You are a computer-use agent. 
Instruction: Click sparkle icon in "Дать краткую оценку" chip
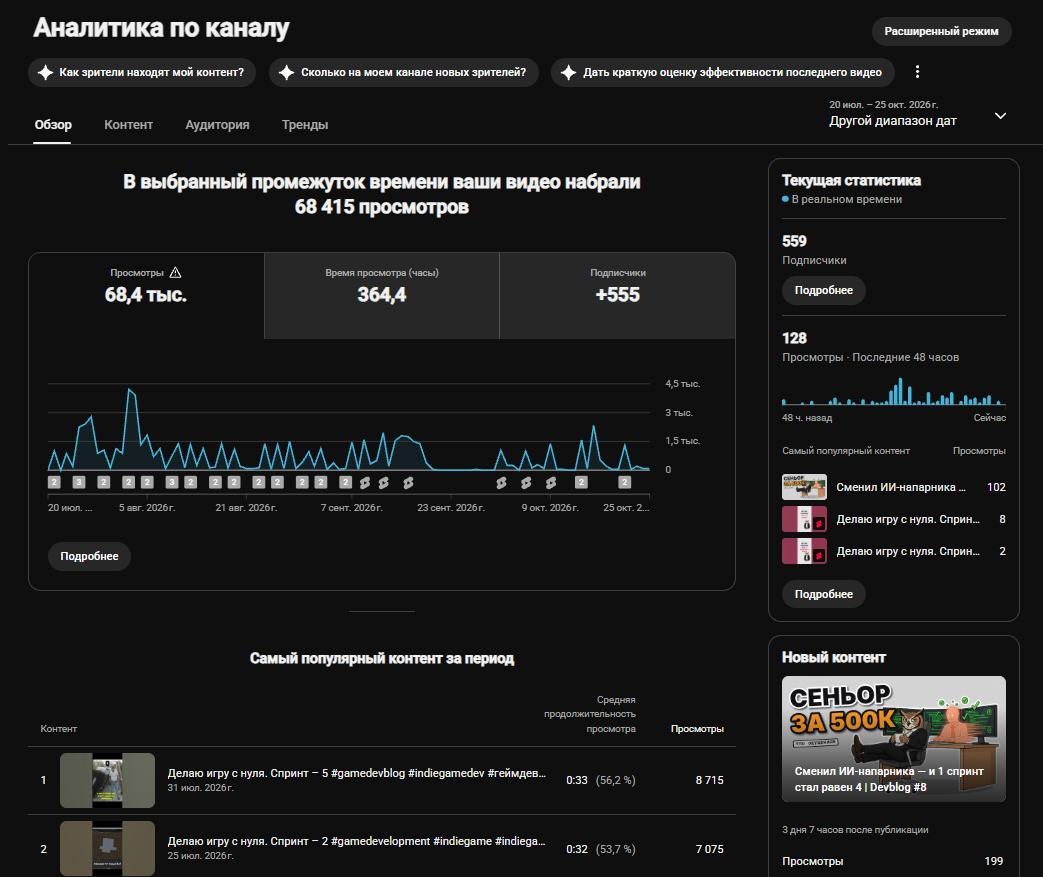(569, 73)
